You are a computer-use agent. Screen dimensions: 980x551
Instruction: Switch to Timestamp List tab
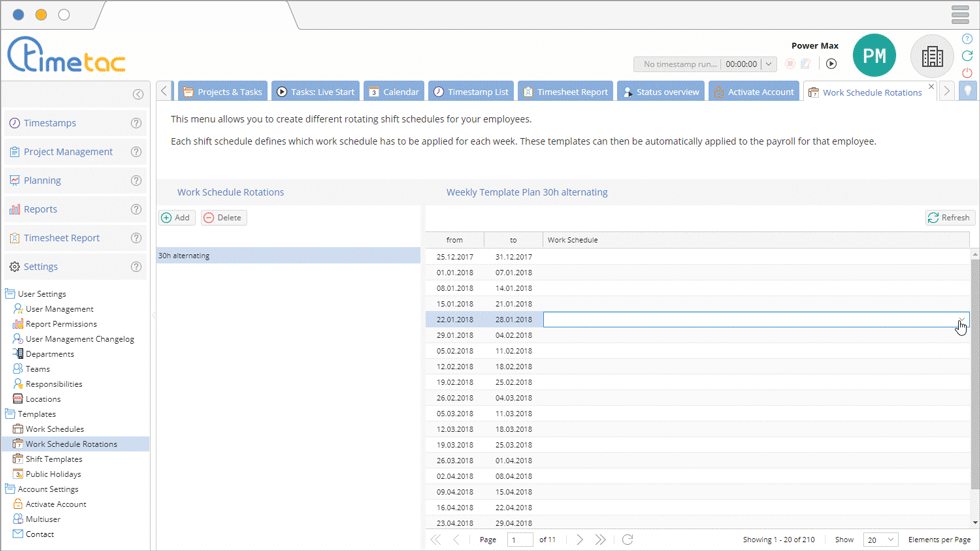coord(471,91)
